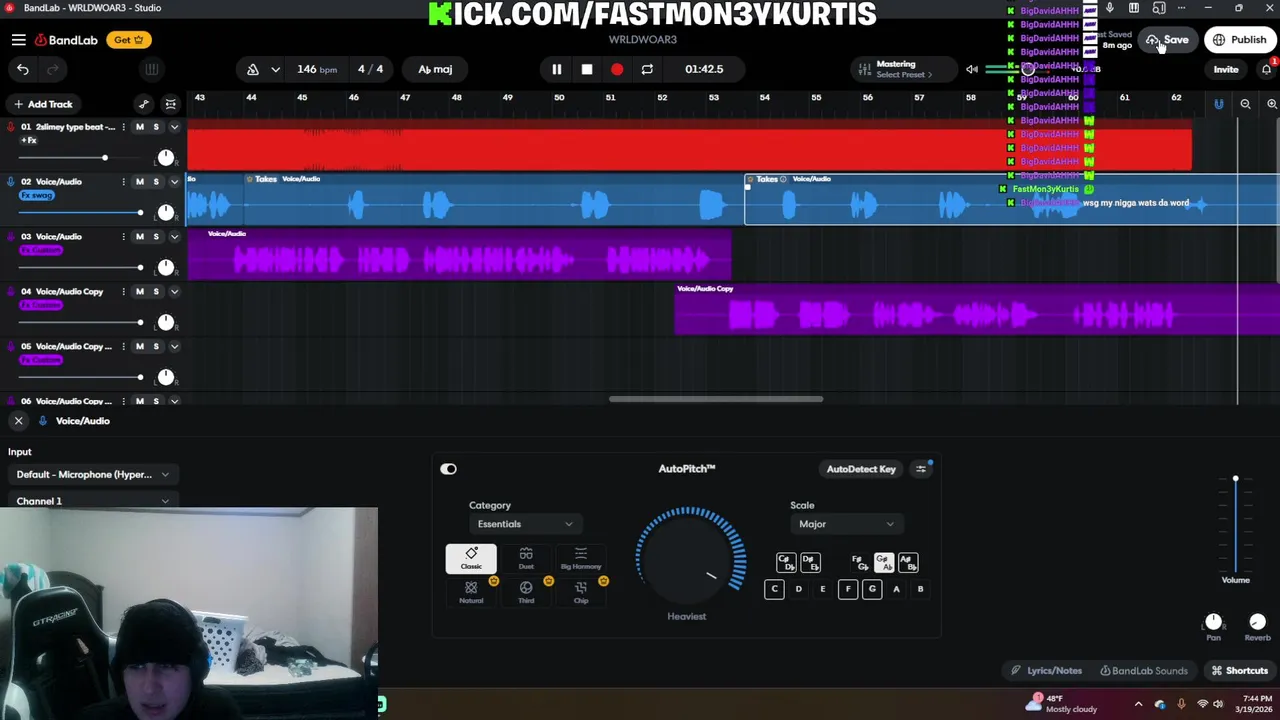Open the Lyrics/Notes tab
The height and width of the screenshot is (720, 1280).
point(1046,671)
